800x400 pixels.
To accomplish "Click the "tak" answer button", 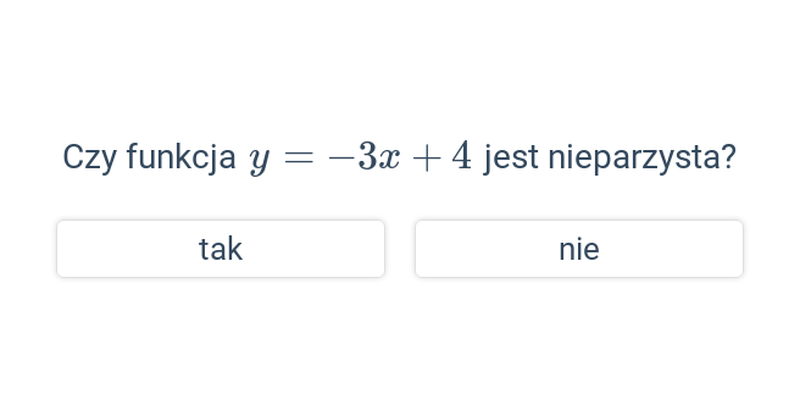I will [220, 249].
